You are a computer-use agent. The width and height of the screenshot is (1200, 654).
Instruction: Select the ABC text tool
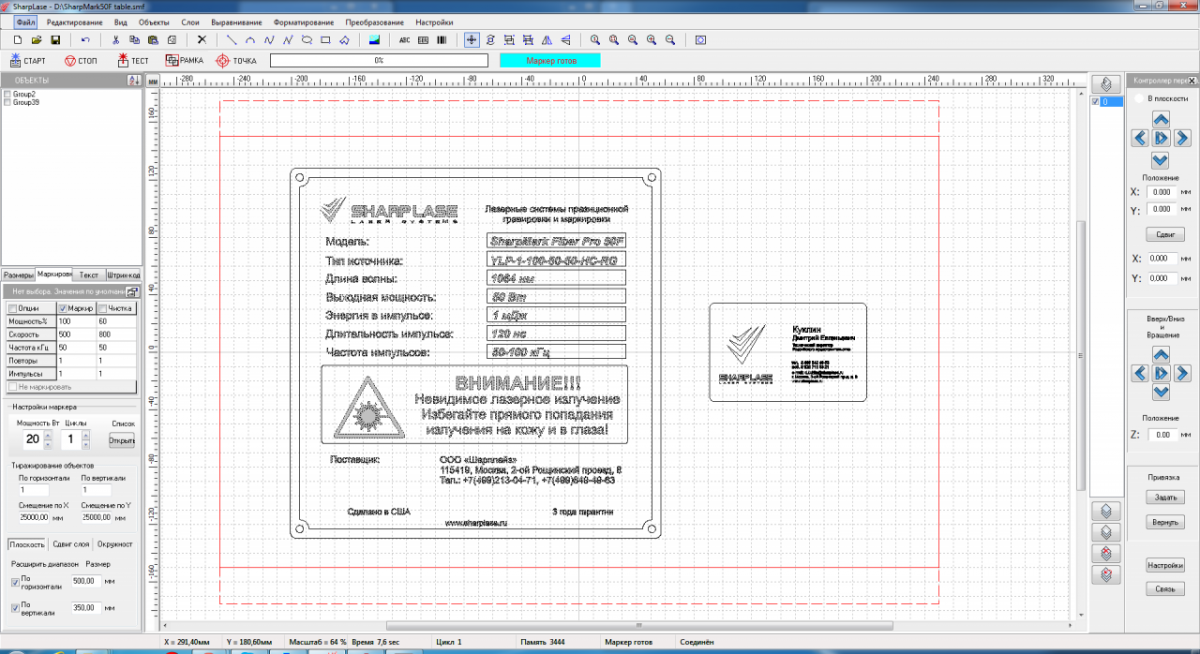click(404, 40)
